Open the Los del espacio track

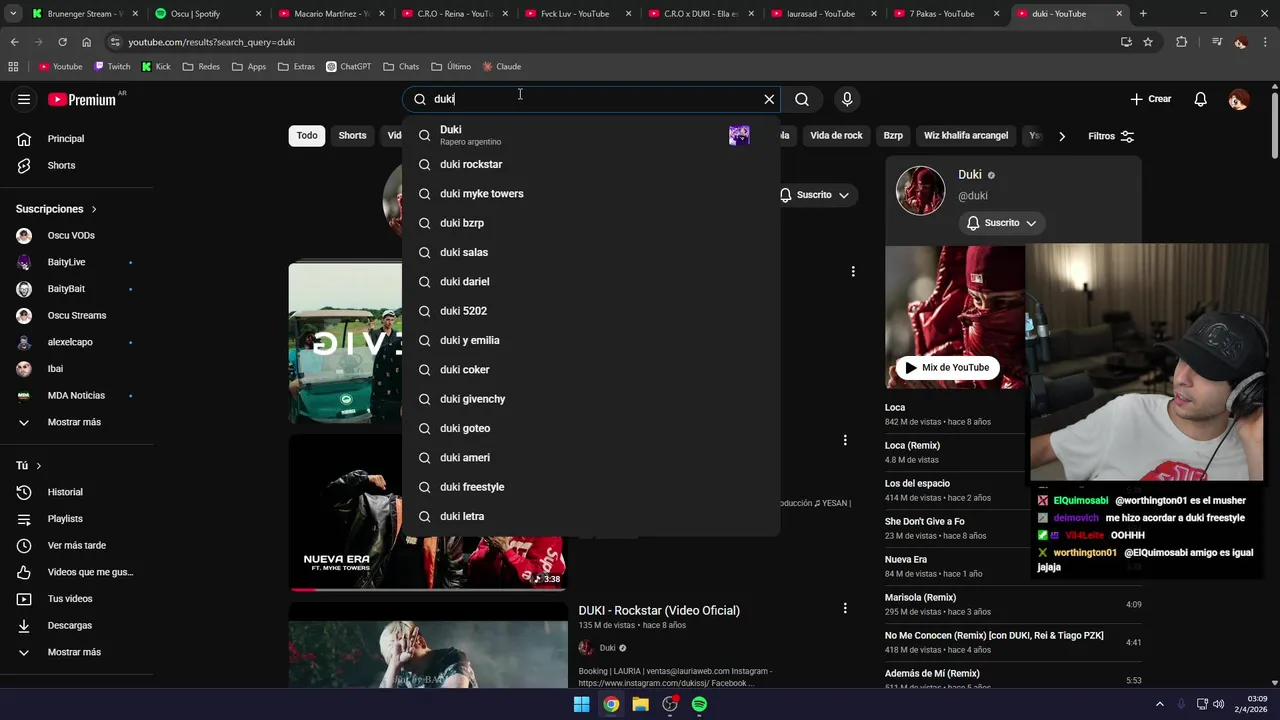pos(917,483)
